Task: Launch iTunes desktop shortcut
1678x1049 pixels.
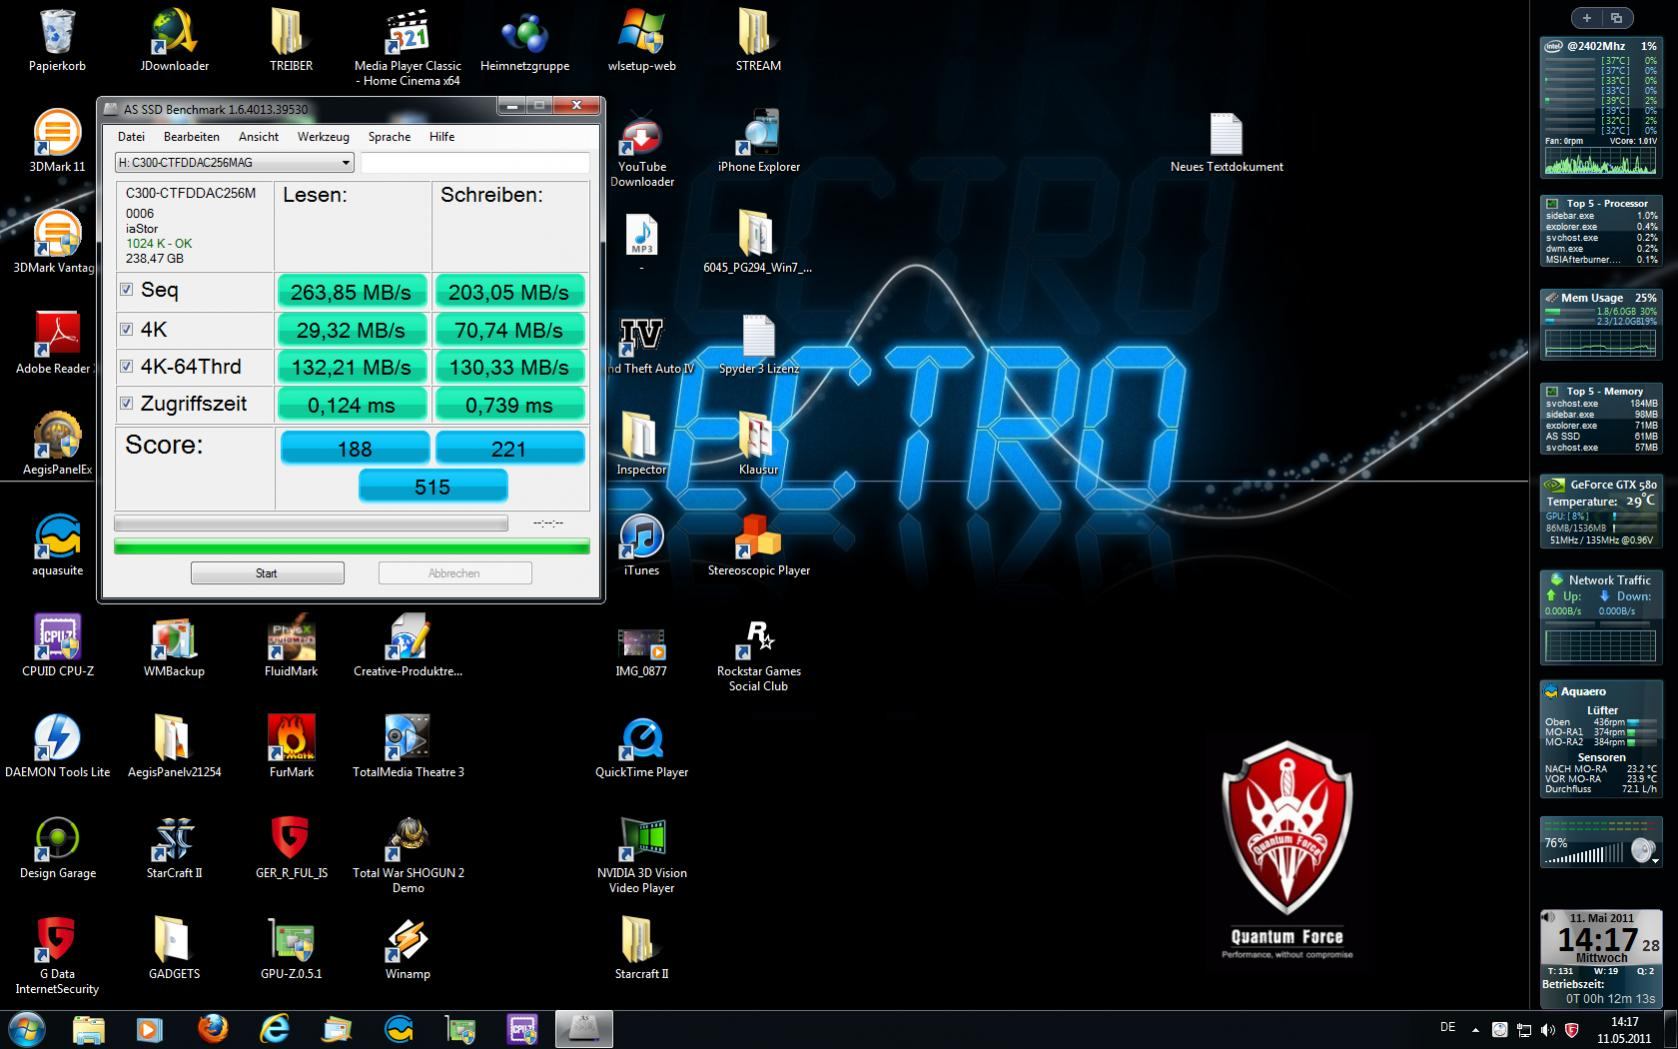Action: [641, 545]
